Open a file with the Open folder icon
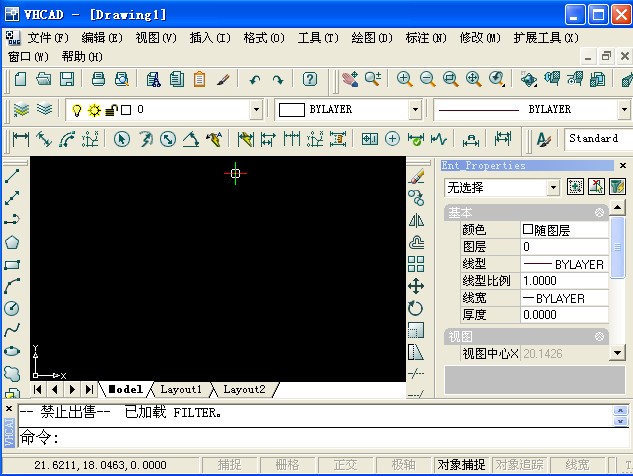 44,79
